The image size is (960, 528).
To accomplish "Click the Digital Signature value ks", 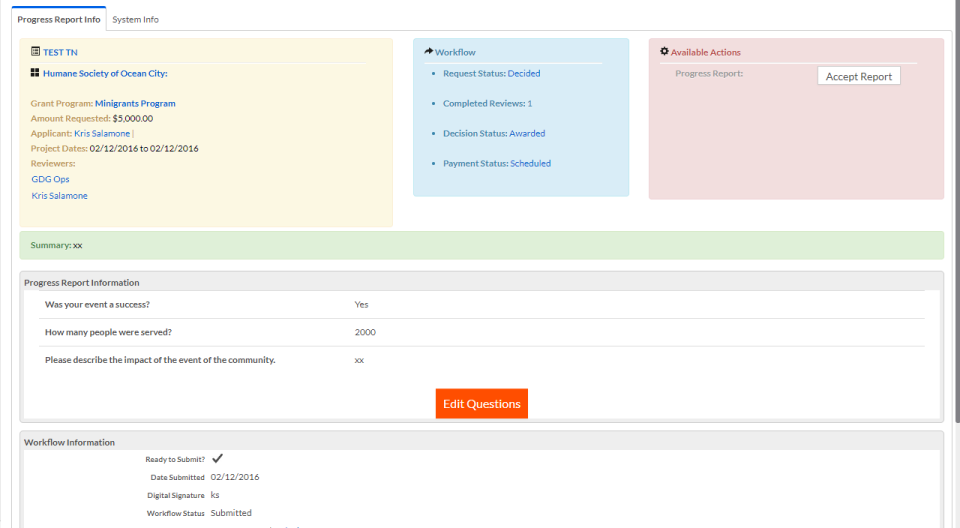I will click(215, 495).
